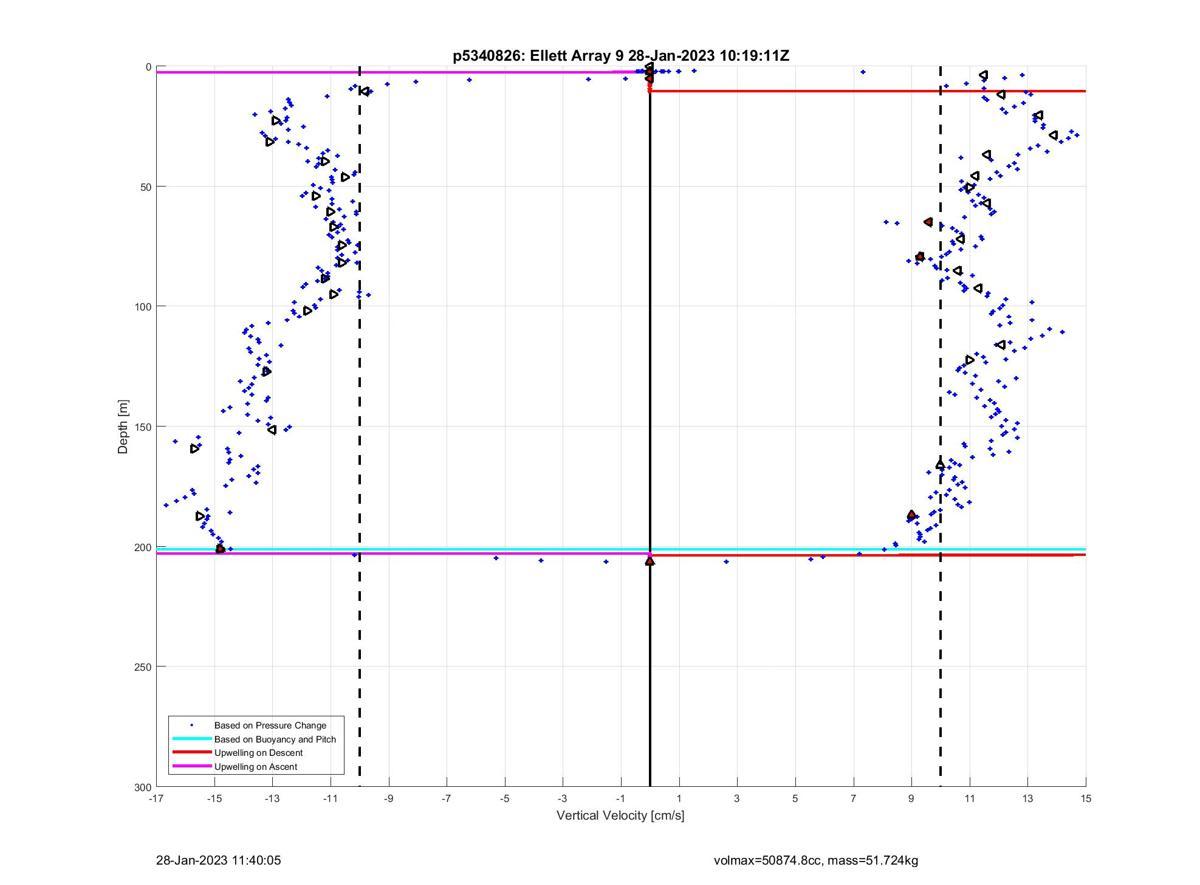Screen dimensions: 1200x885
Task: Click the x-axis tick label -1
Action: [621, 799]
